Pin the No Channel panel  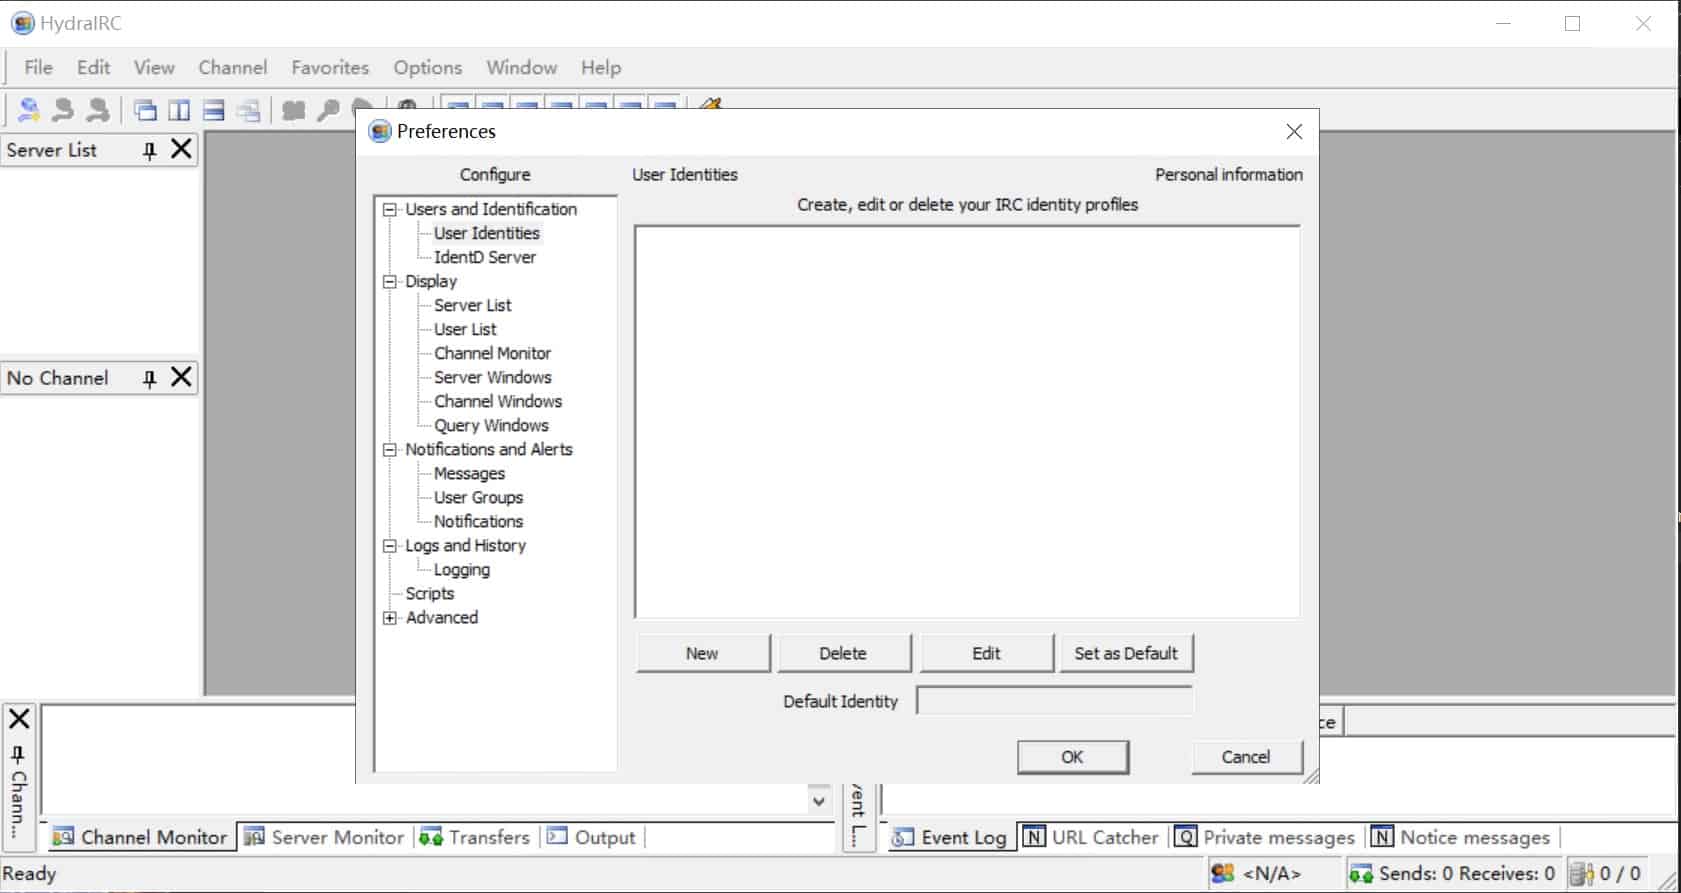click(149, 379)
